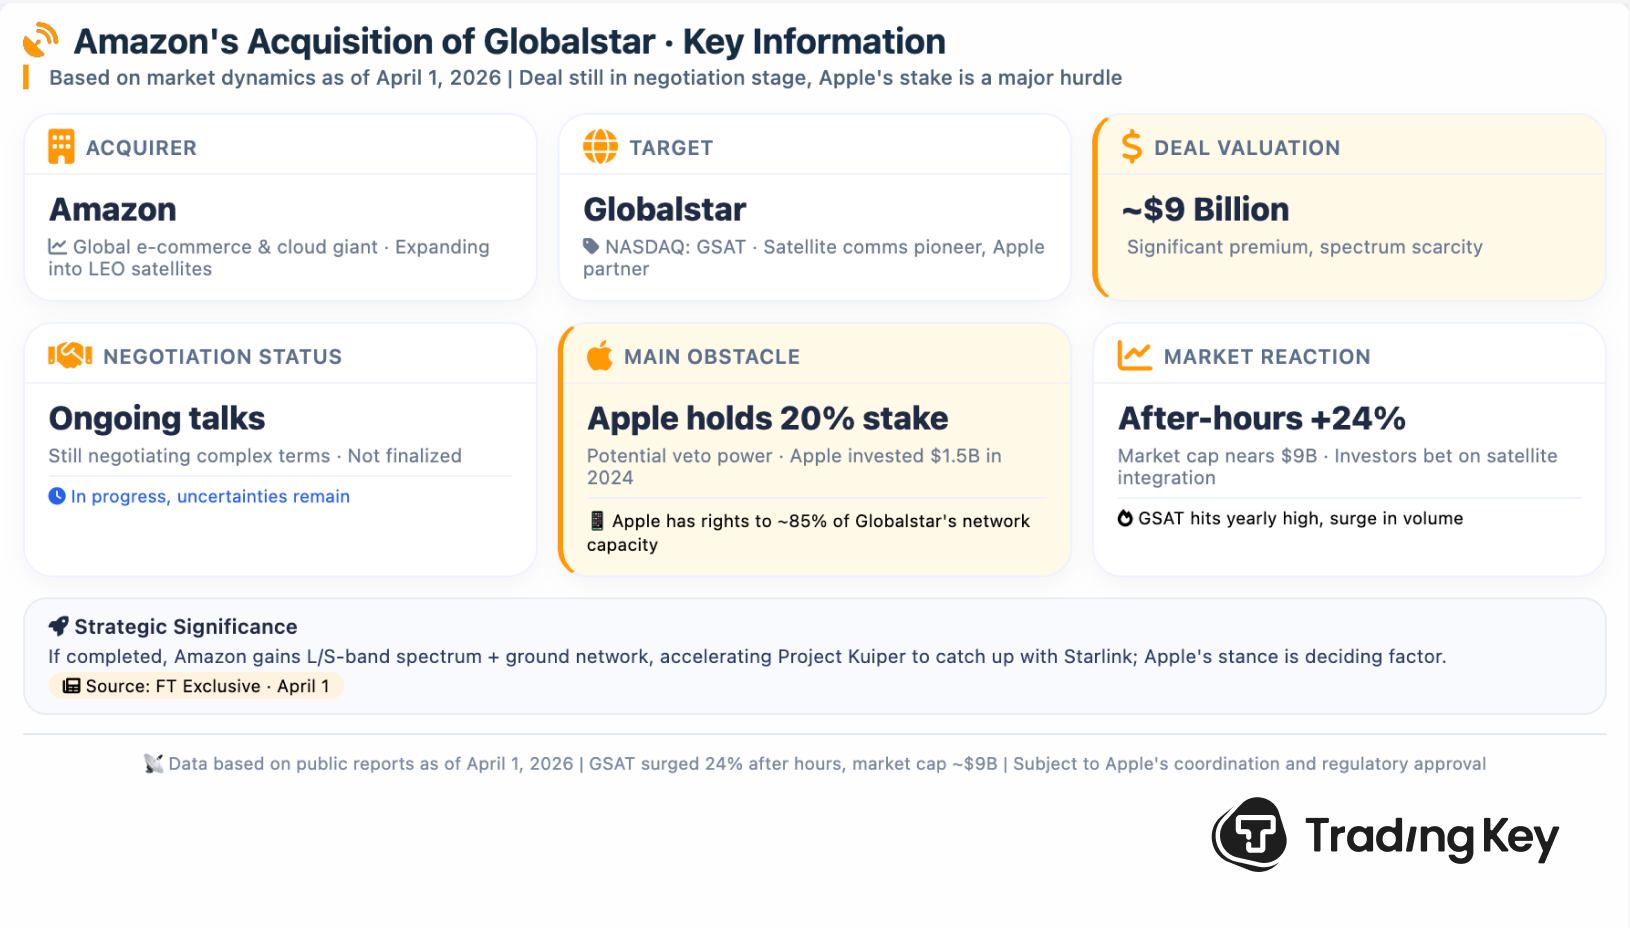Click the Globalstar target company name

click(664, 209)
